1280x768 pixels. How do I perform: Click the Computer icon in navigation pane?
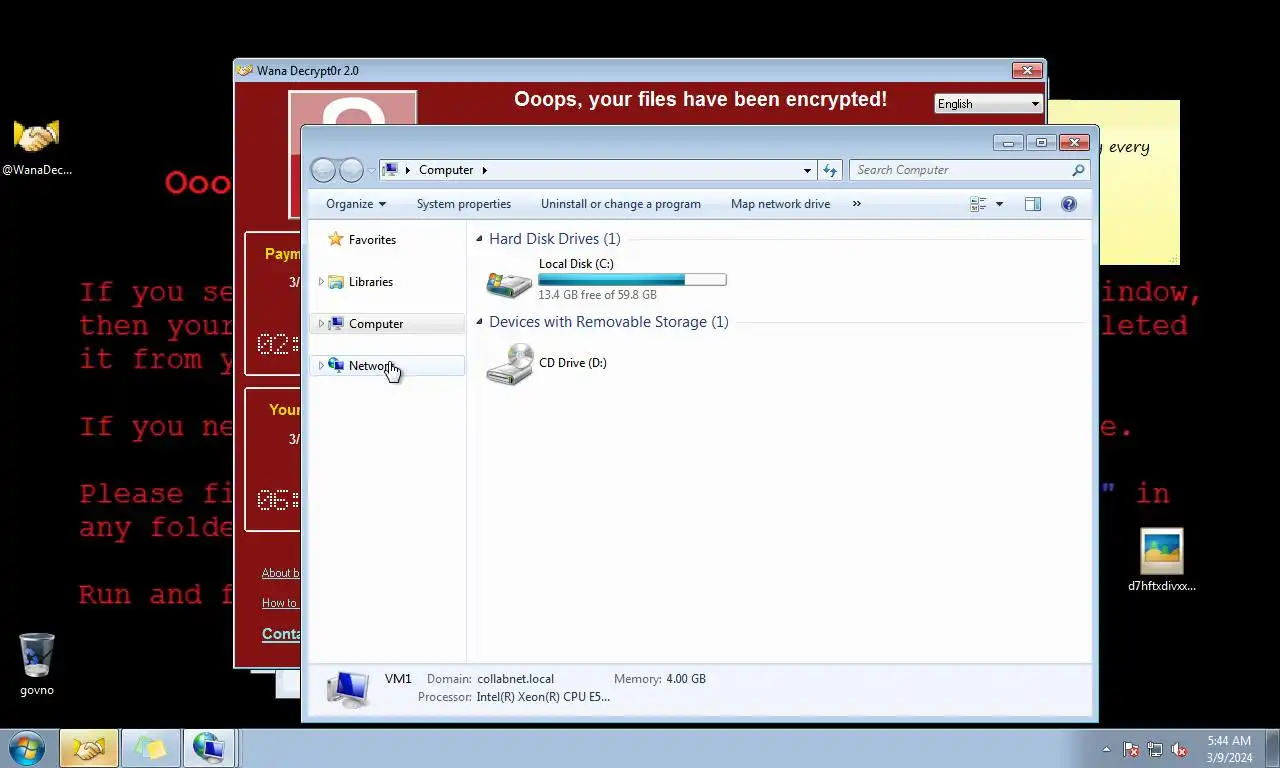(336, 324)
